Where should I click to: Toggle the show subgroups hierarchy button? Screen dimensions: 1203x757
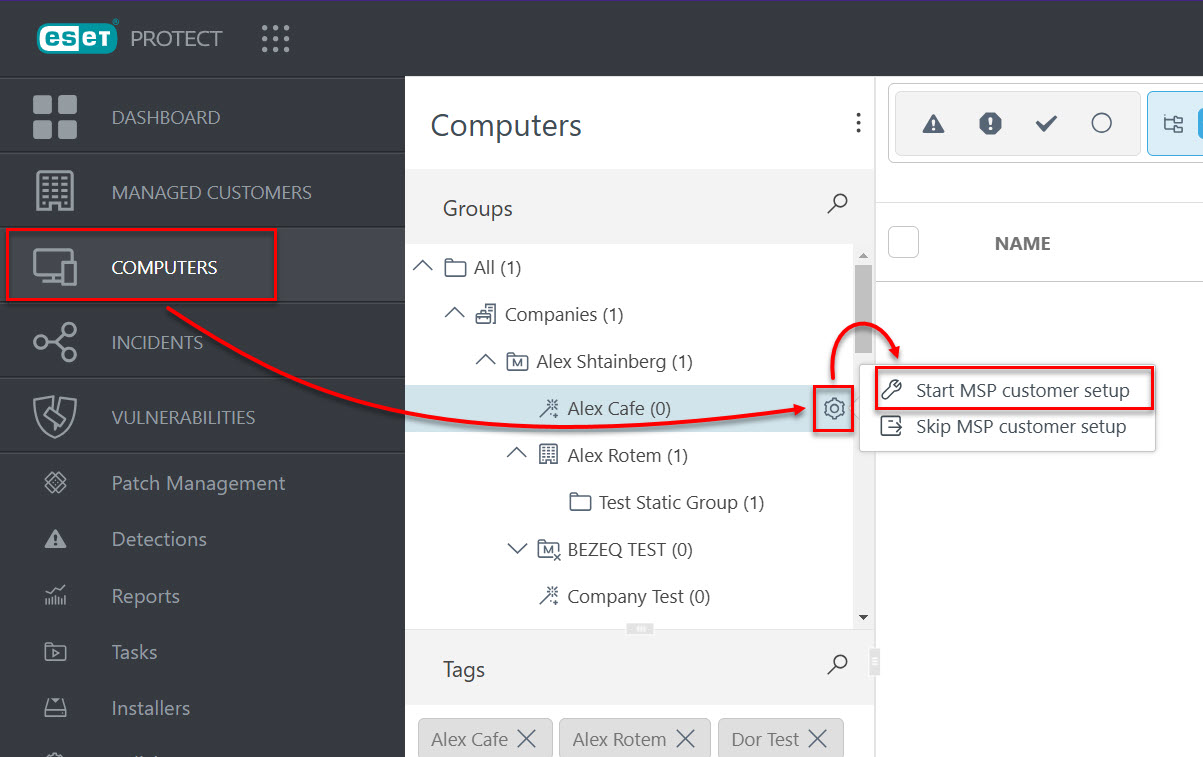point(1173,124)
